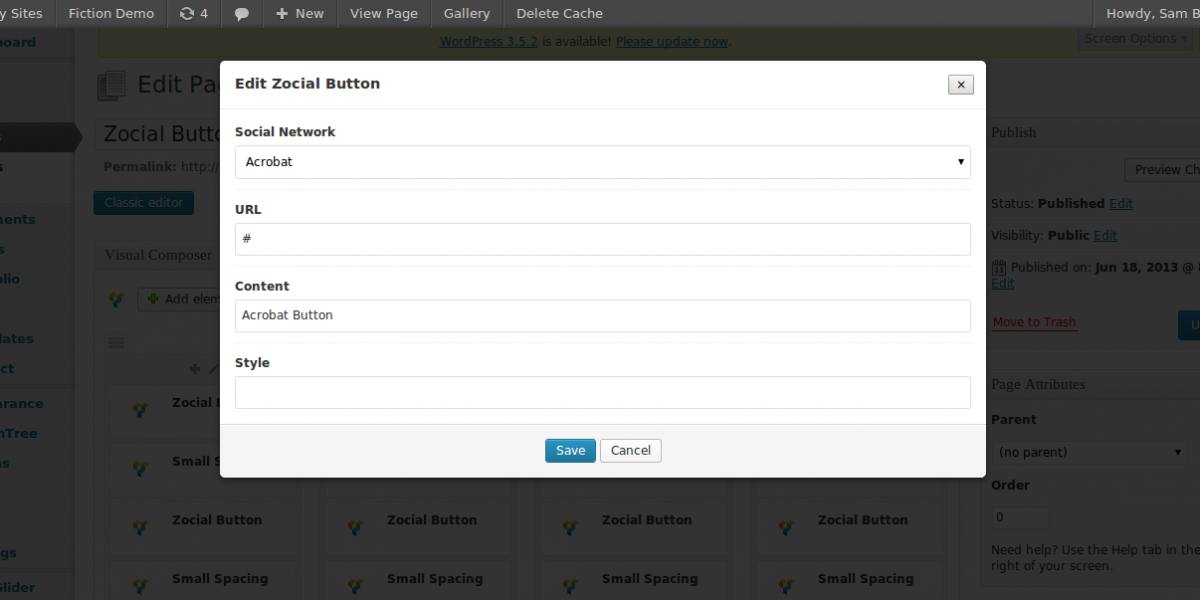Click the Preview Changes button

(x=1162, y=170)
